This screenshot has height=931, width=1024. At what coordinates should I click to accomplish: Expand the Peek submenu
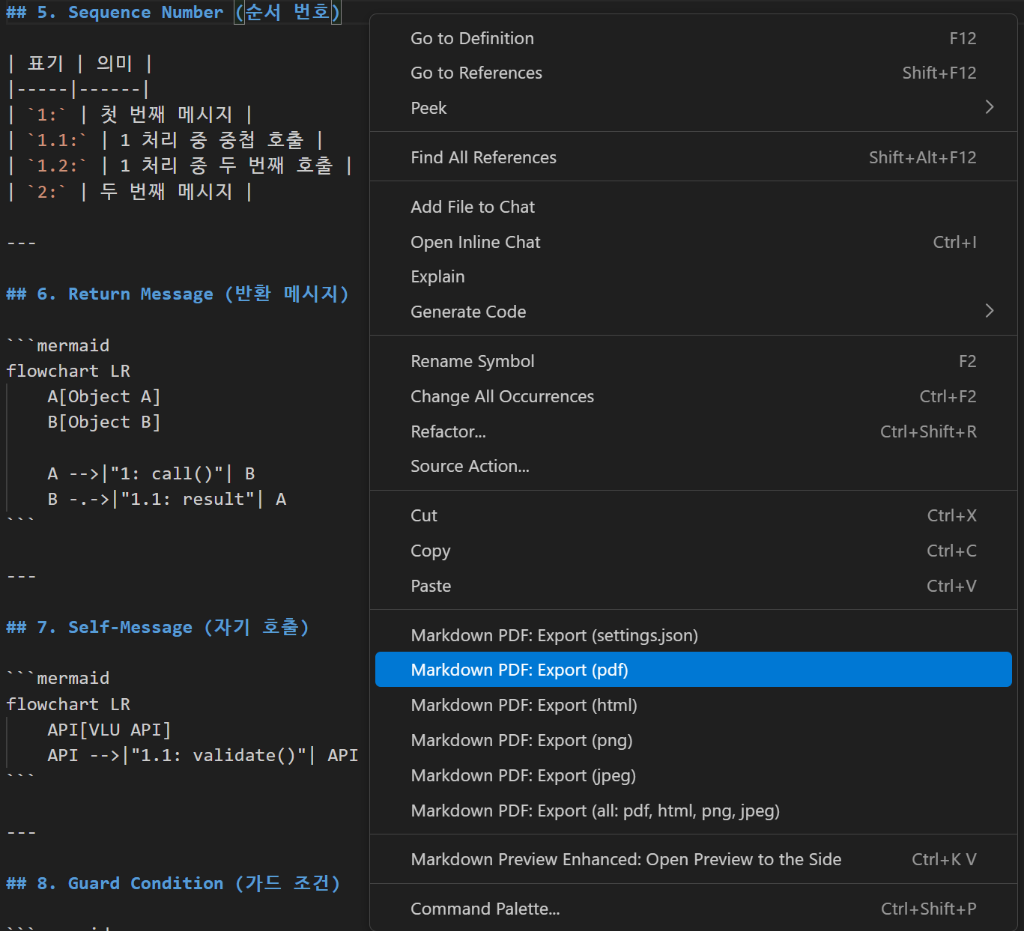[428, 107]
